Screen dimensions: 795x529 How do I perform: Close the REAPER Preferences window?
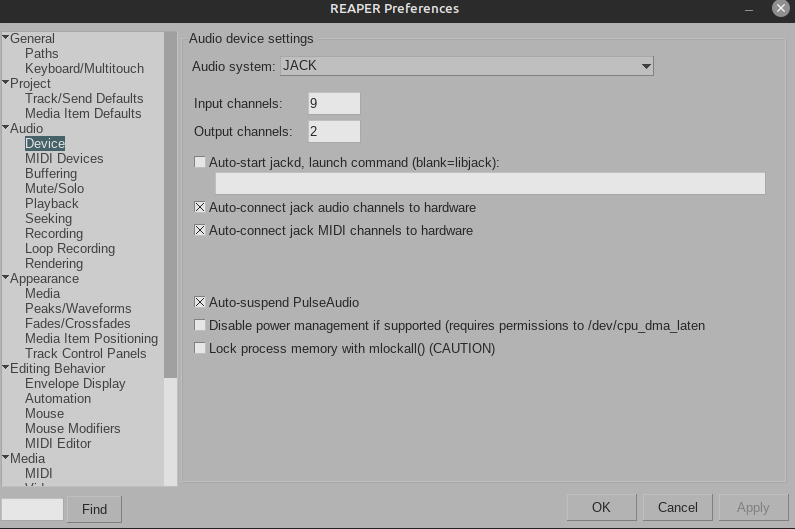(781, 9)
